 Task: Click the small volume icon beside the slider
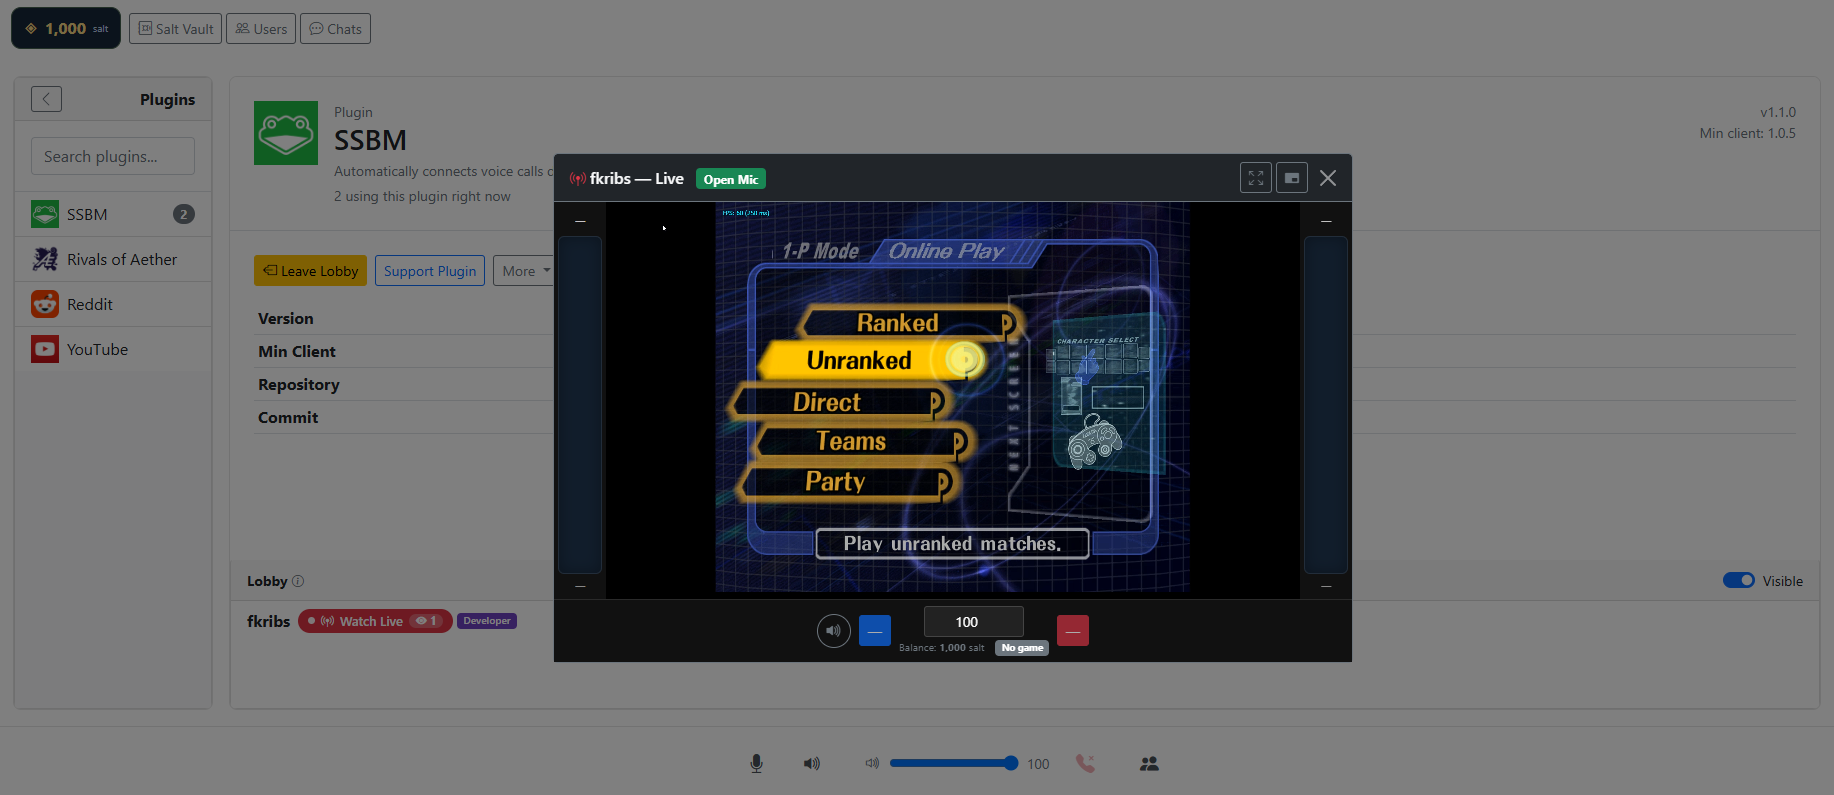point(872,763)
